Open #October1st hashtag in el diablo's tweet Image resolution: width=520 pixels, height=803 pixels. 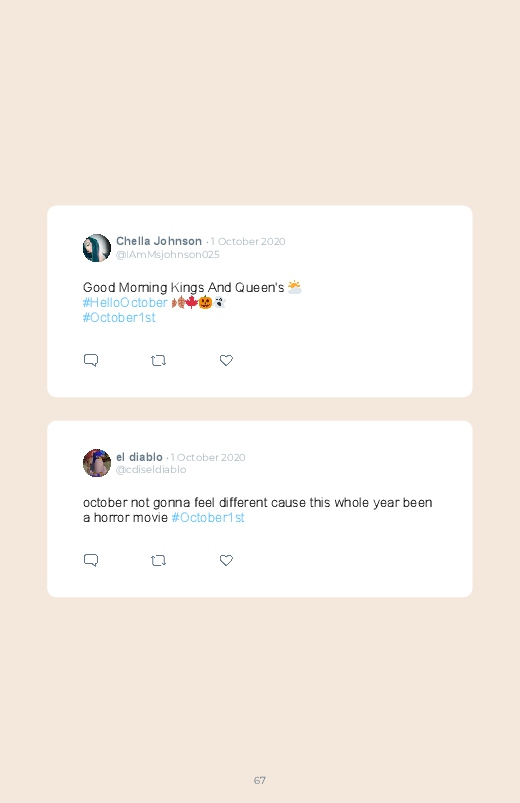[x=208, y=518]
